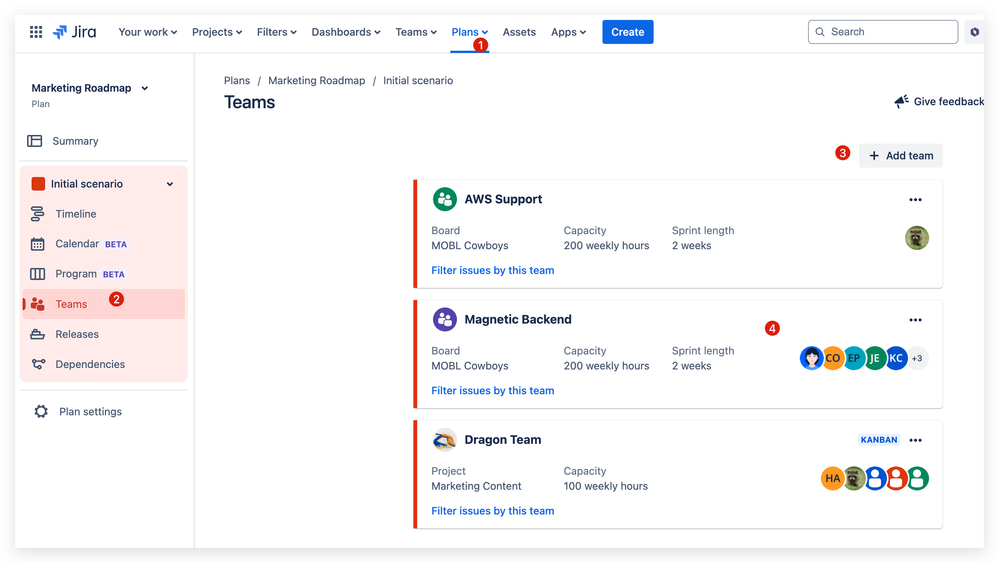Show the +3 additional members
The height and width of the screenshot is (563, 999).
click(917, 359)
